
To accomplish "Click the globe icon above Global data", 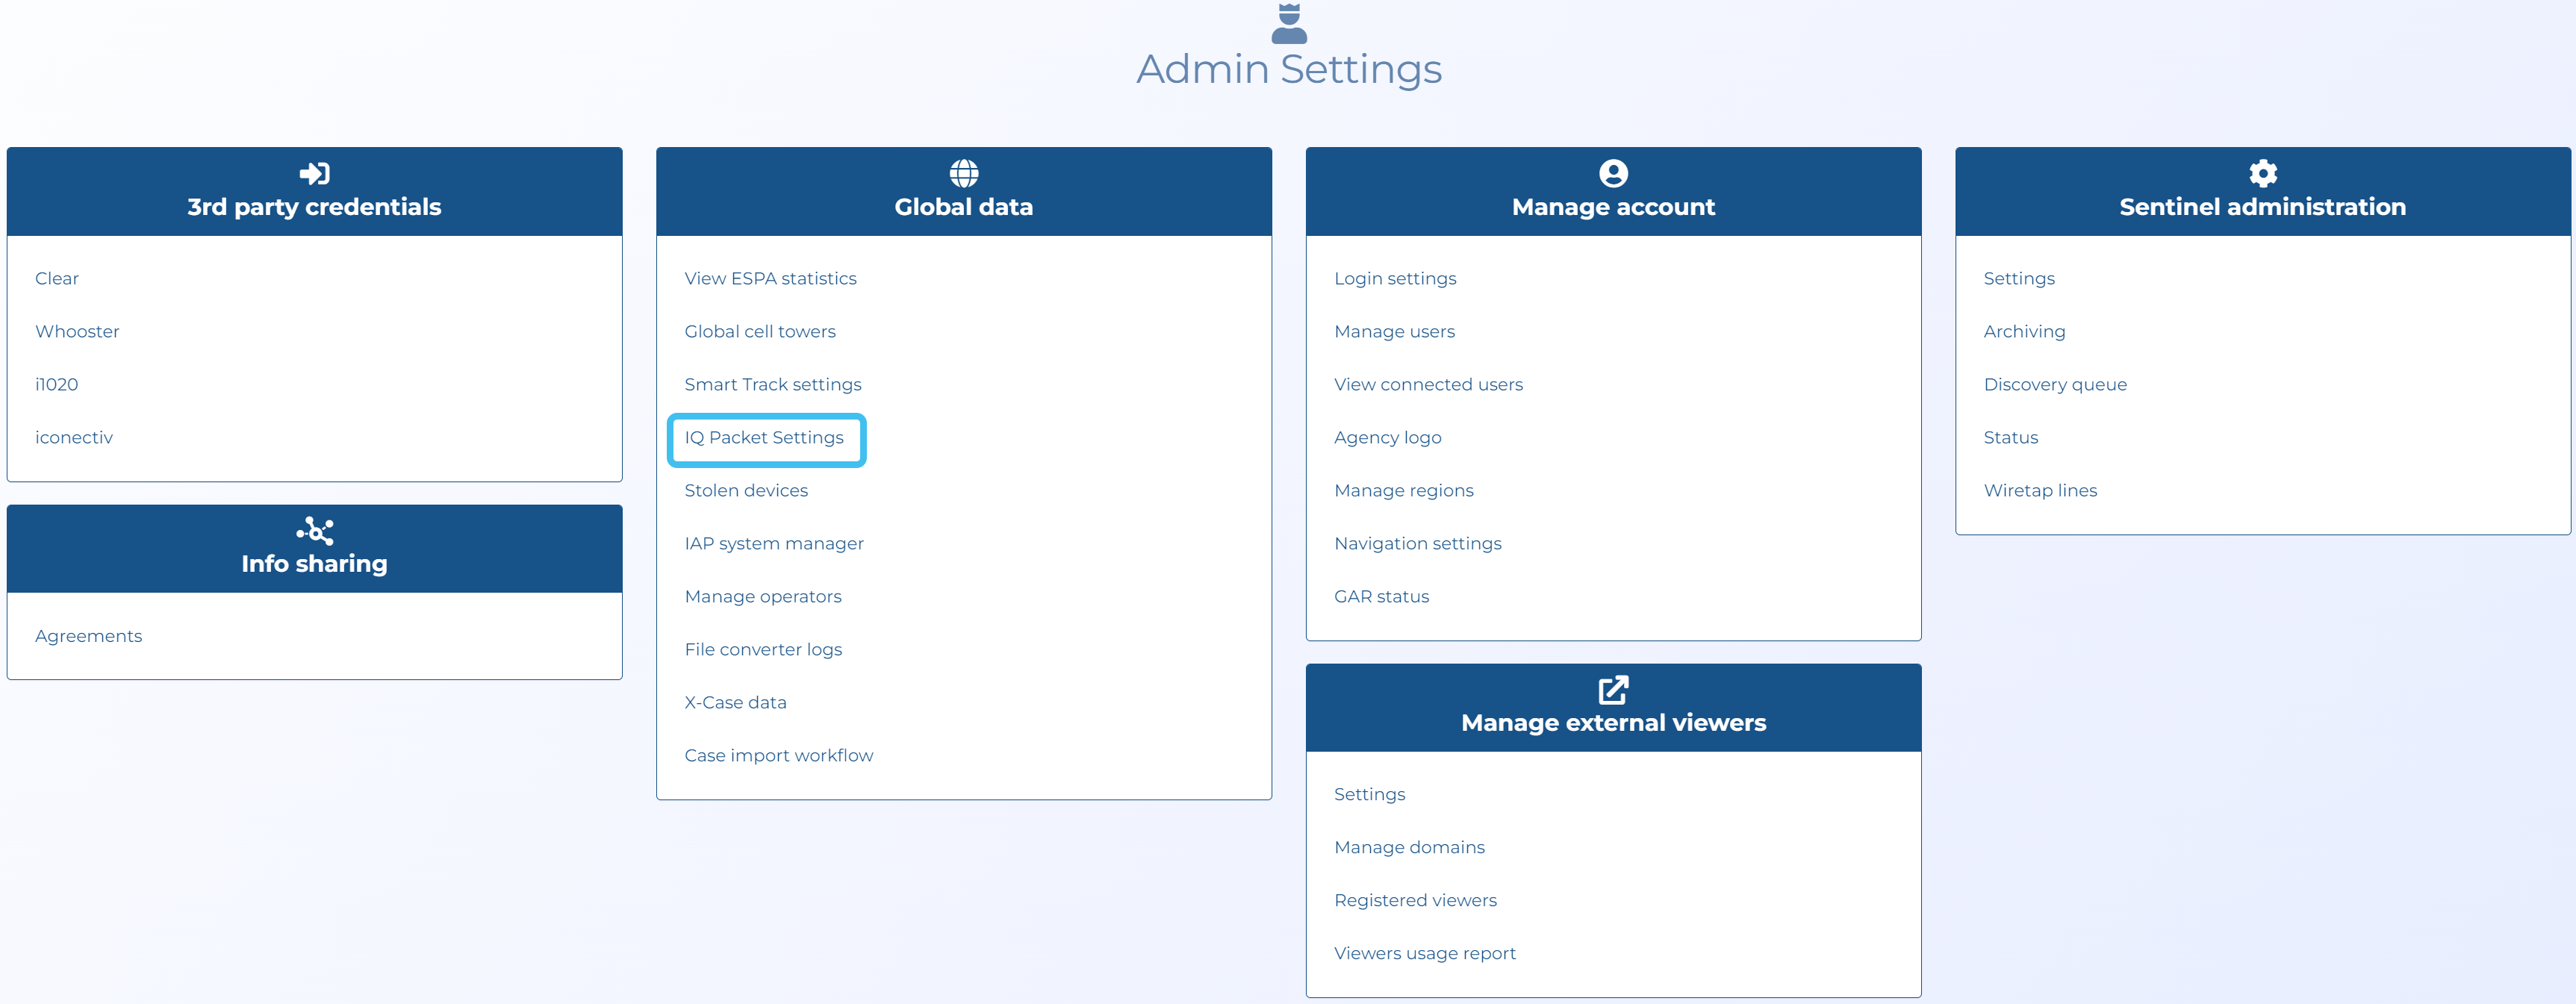I will pos(963,172).
